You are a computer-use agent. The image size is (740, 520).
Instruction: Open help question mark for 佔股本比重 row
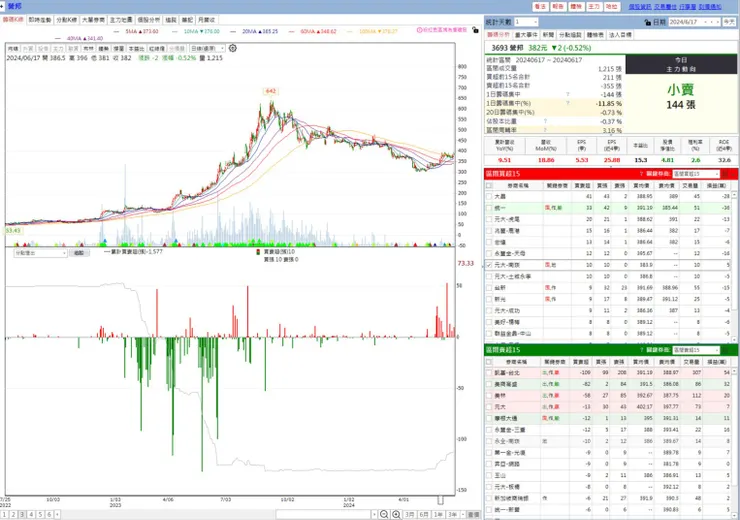click(x=545, y=121)
